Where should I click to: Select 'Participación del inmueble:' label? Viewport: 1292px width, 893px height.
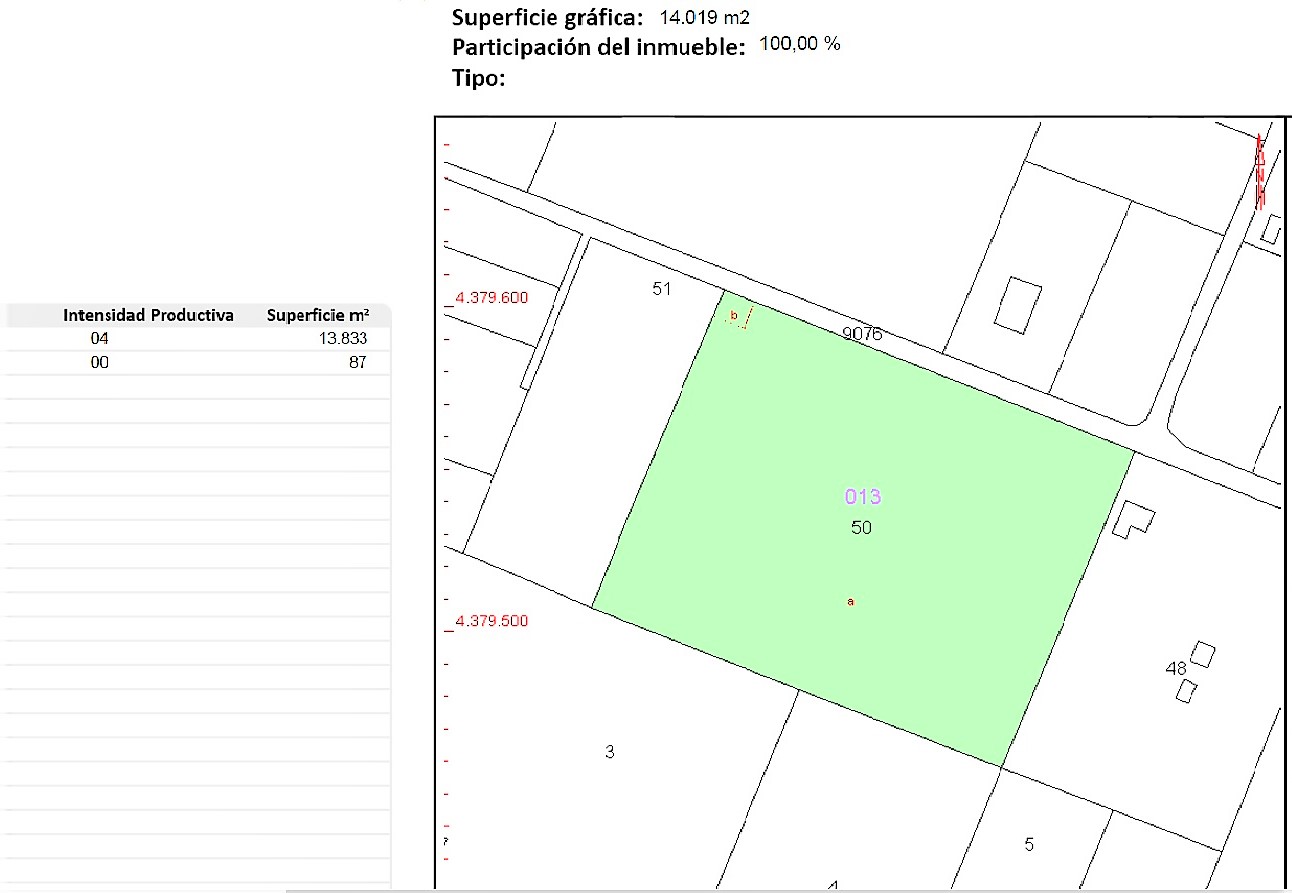click(600, 47)
